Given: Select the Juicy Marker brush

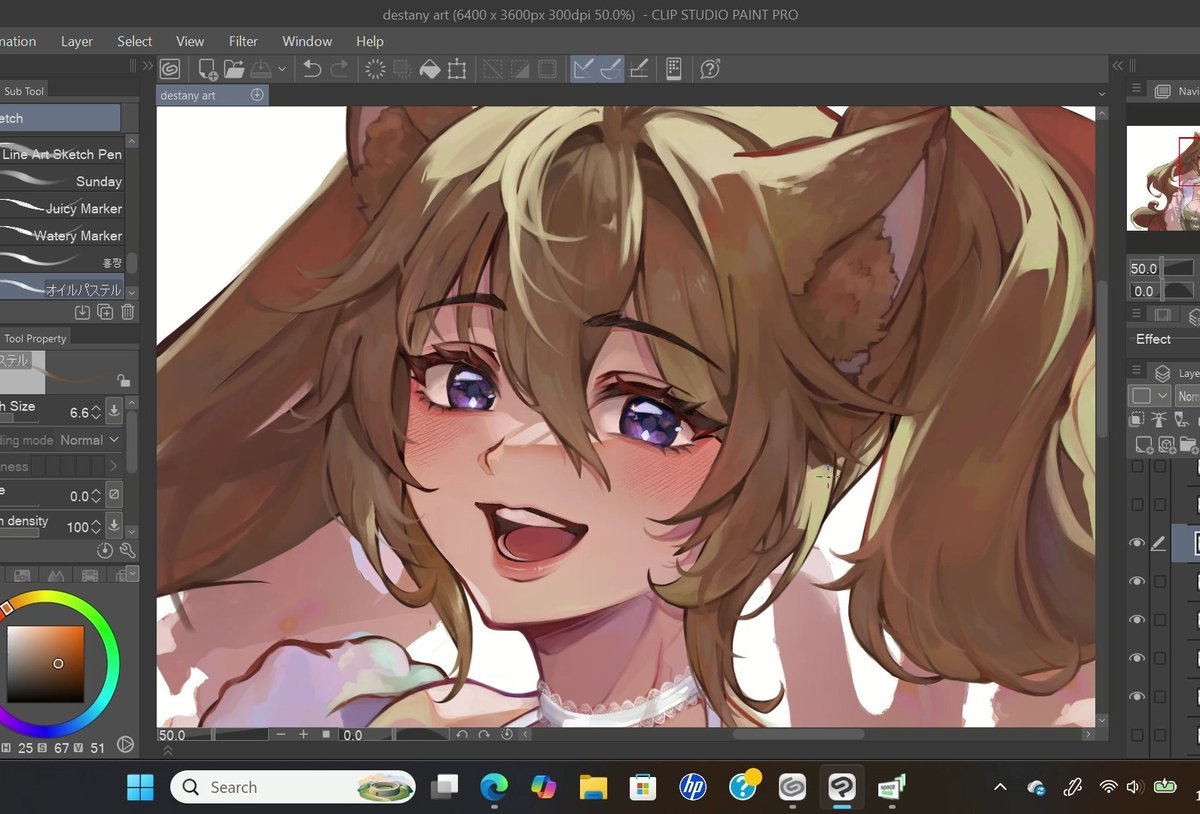Looking at the screenshot, I should (62, 208).
